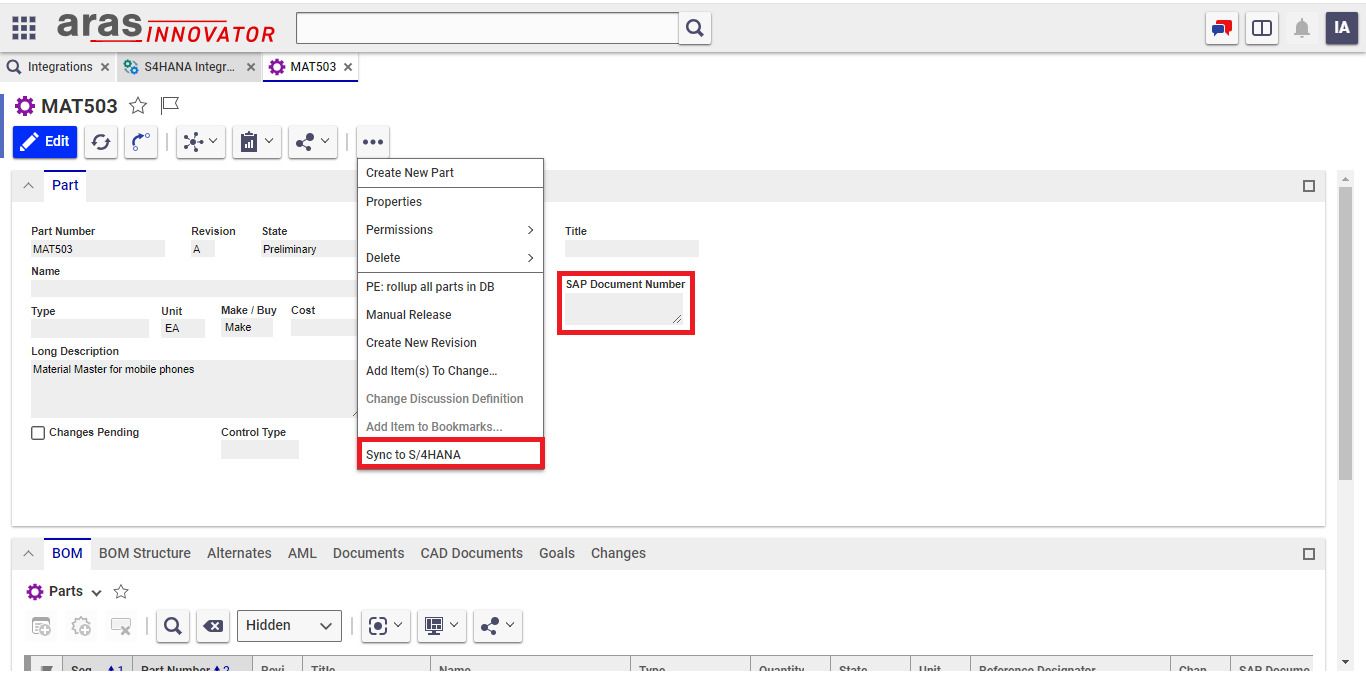Click the Control Type field
The image size is (1366, 682).
coord(260,450)
